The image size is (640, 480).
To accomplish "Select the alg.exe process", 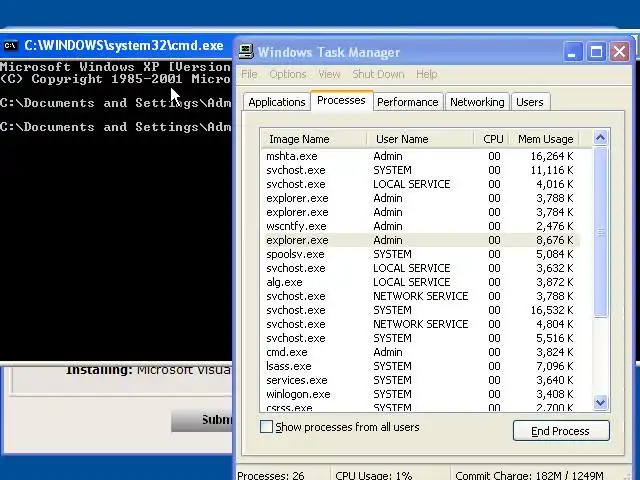I will [420, 282].
